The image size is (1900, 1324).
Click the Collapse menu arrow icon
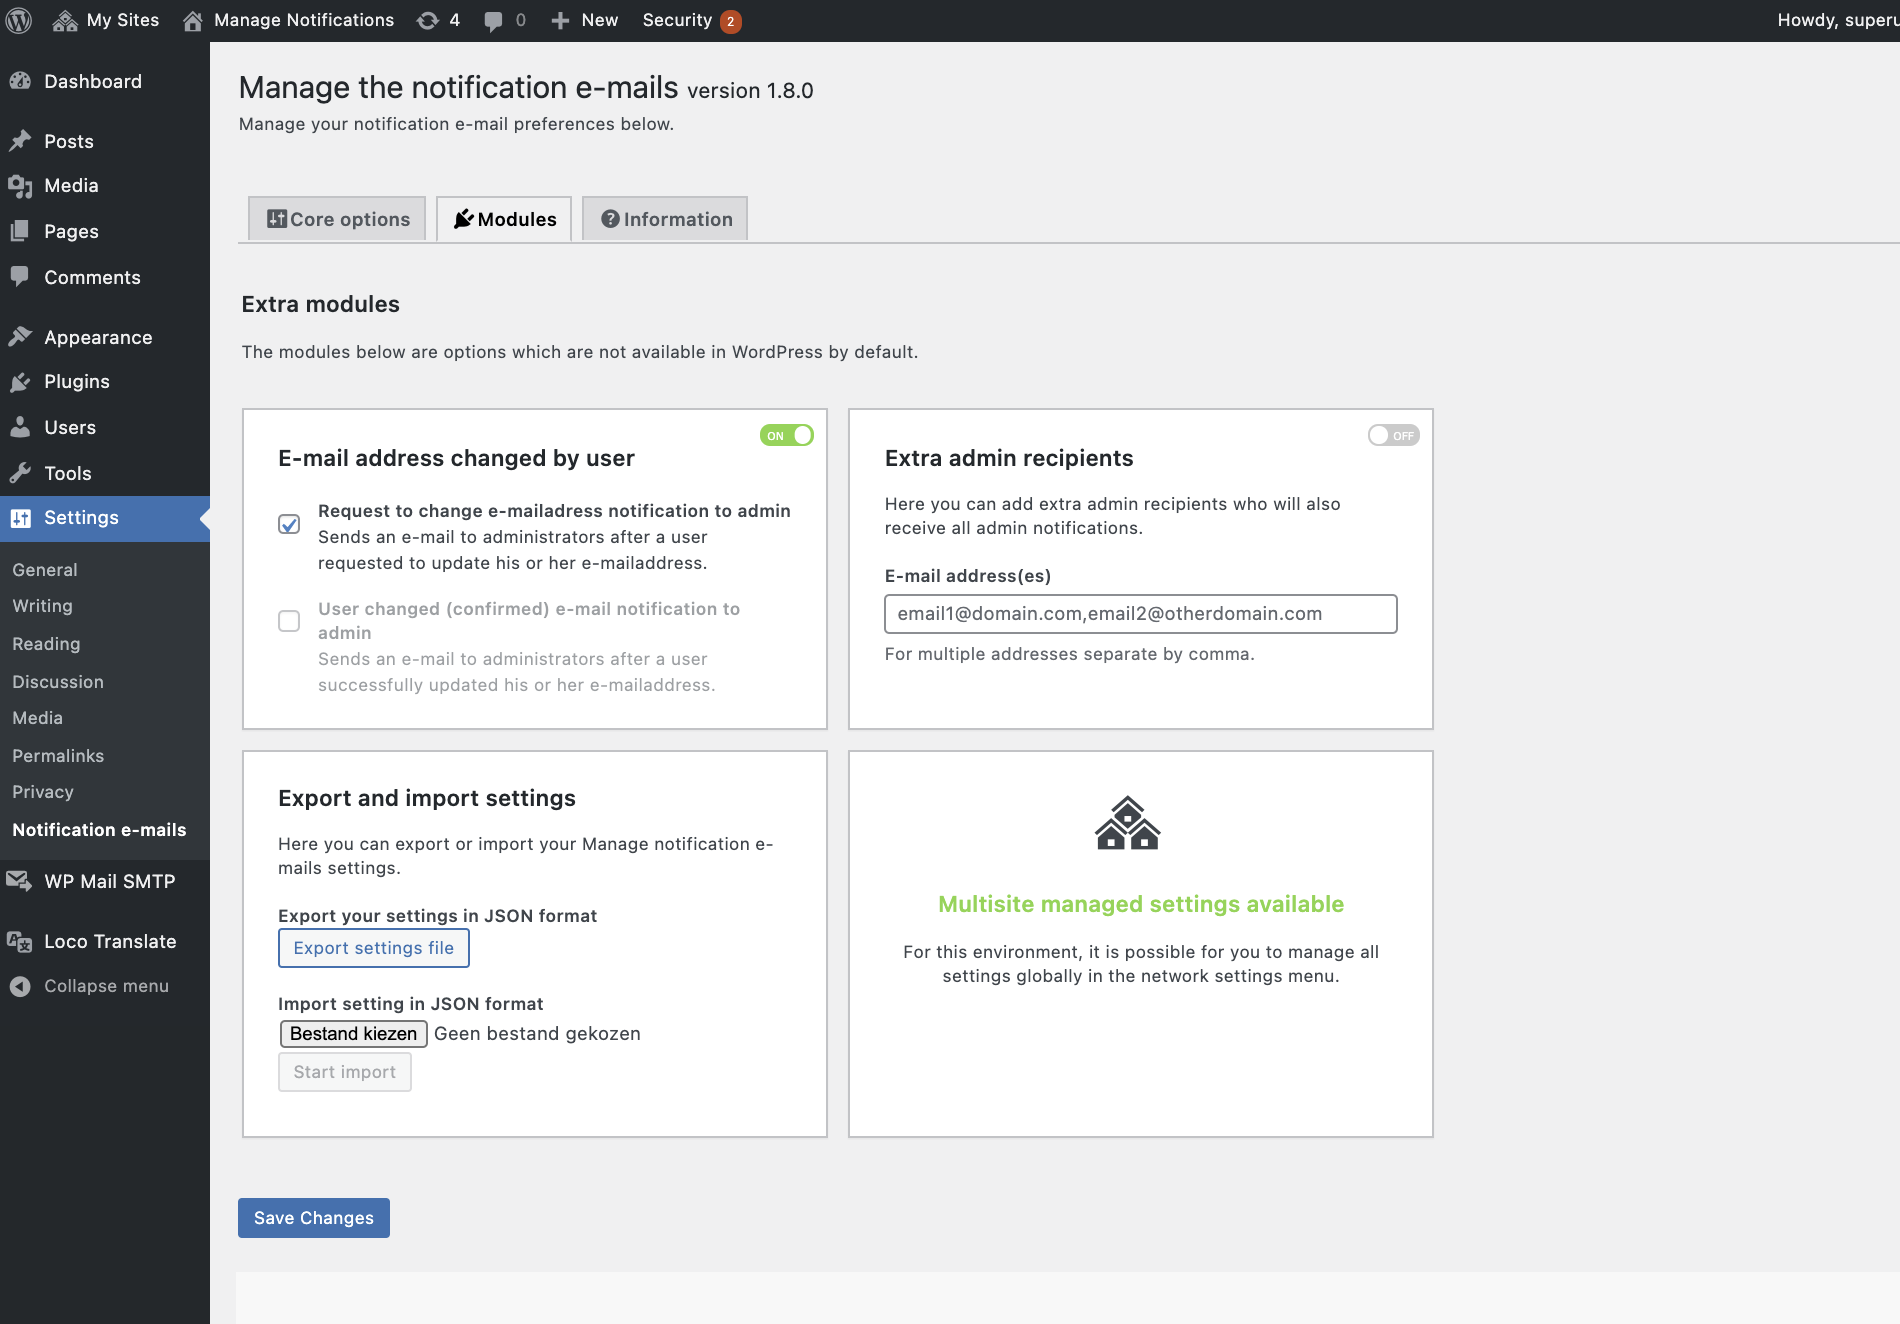(20, 986)
